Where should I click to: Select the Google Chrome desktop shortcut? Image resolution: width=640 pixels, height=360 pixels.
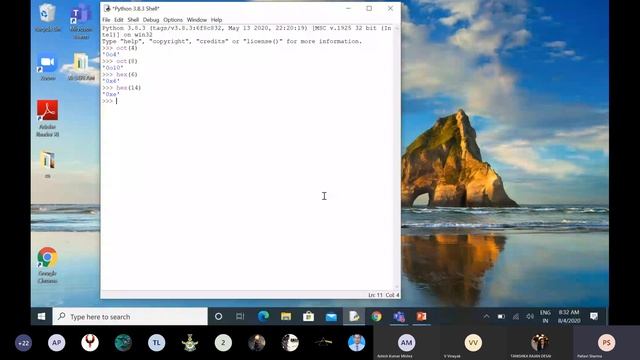click(x=47, y=265)
